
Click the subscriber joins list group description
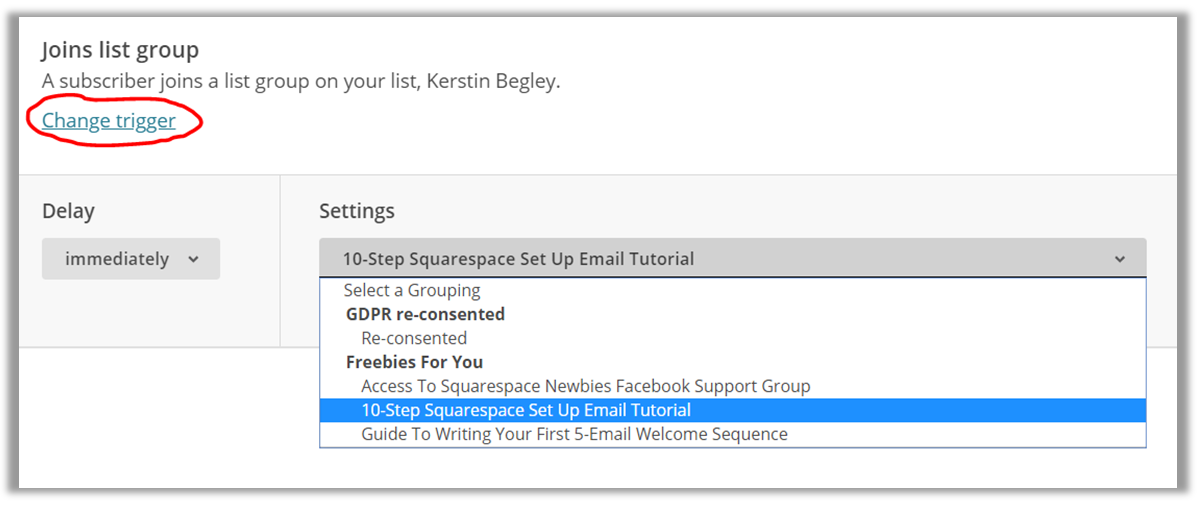[301, 82]
